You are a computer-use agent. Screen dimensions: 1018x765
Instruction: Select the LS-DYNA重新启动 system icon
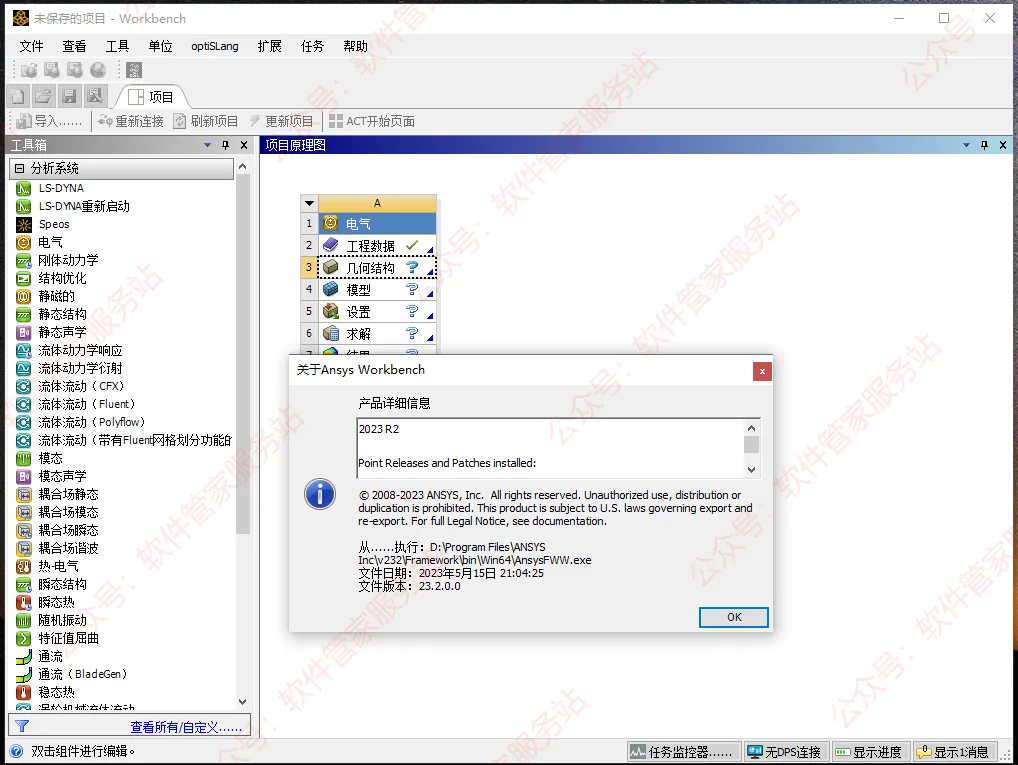[23, 207]
